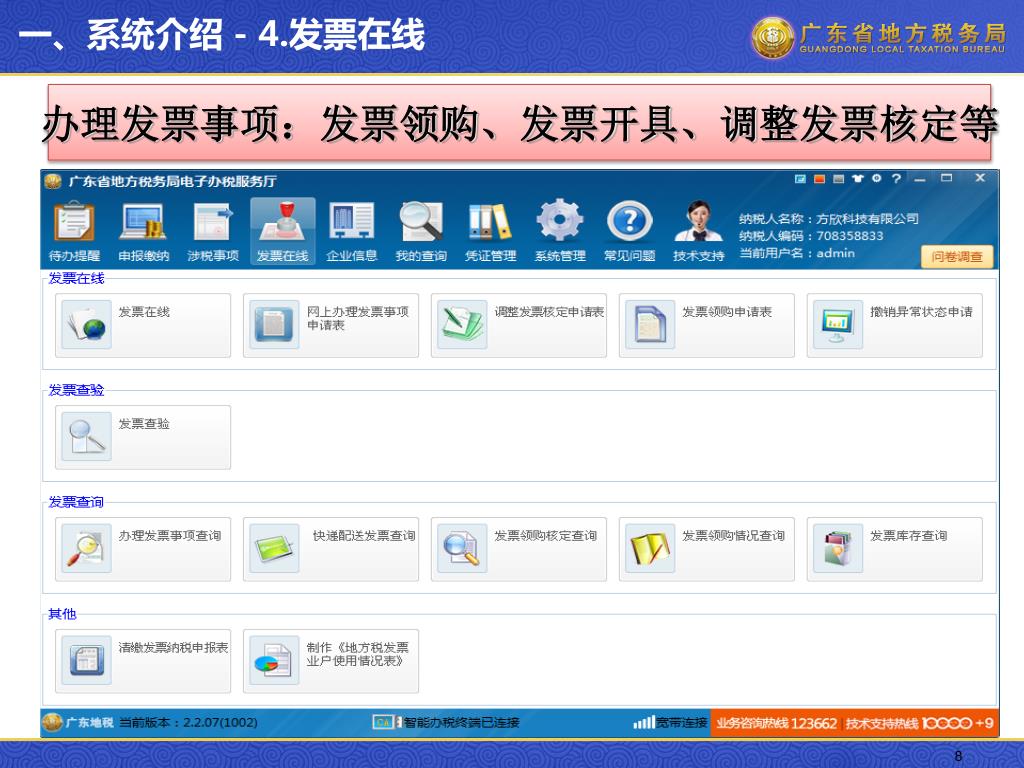The image size is (1024, 768).
Task: Click the 宽带连接 signal bars icon
Action: click(644, 722)
